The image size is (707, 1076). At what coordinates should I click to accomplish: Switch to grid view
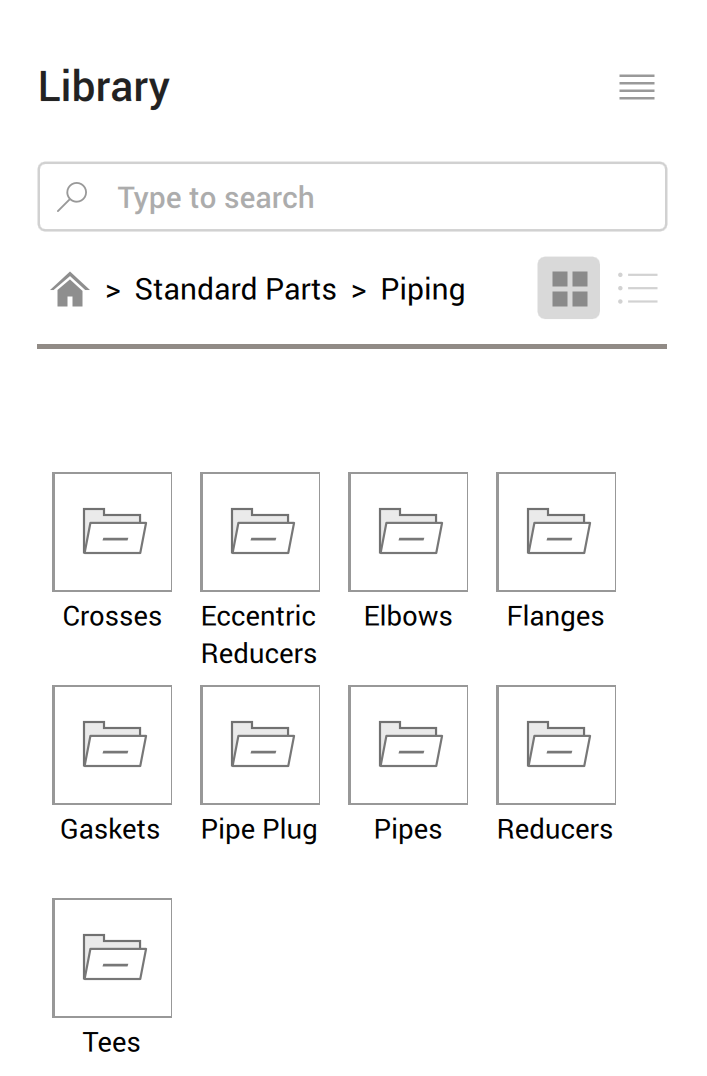click(569, 288)
